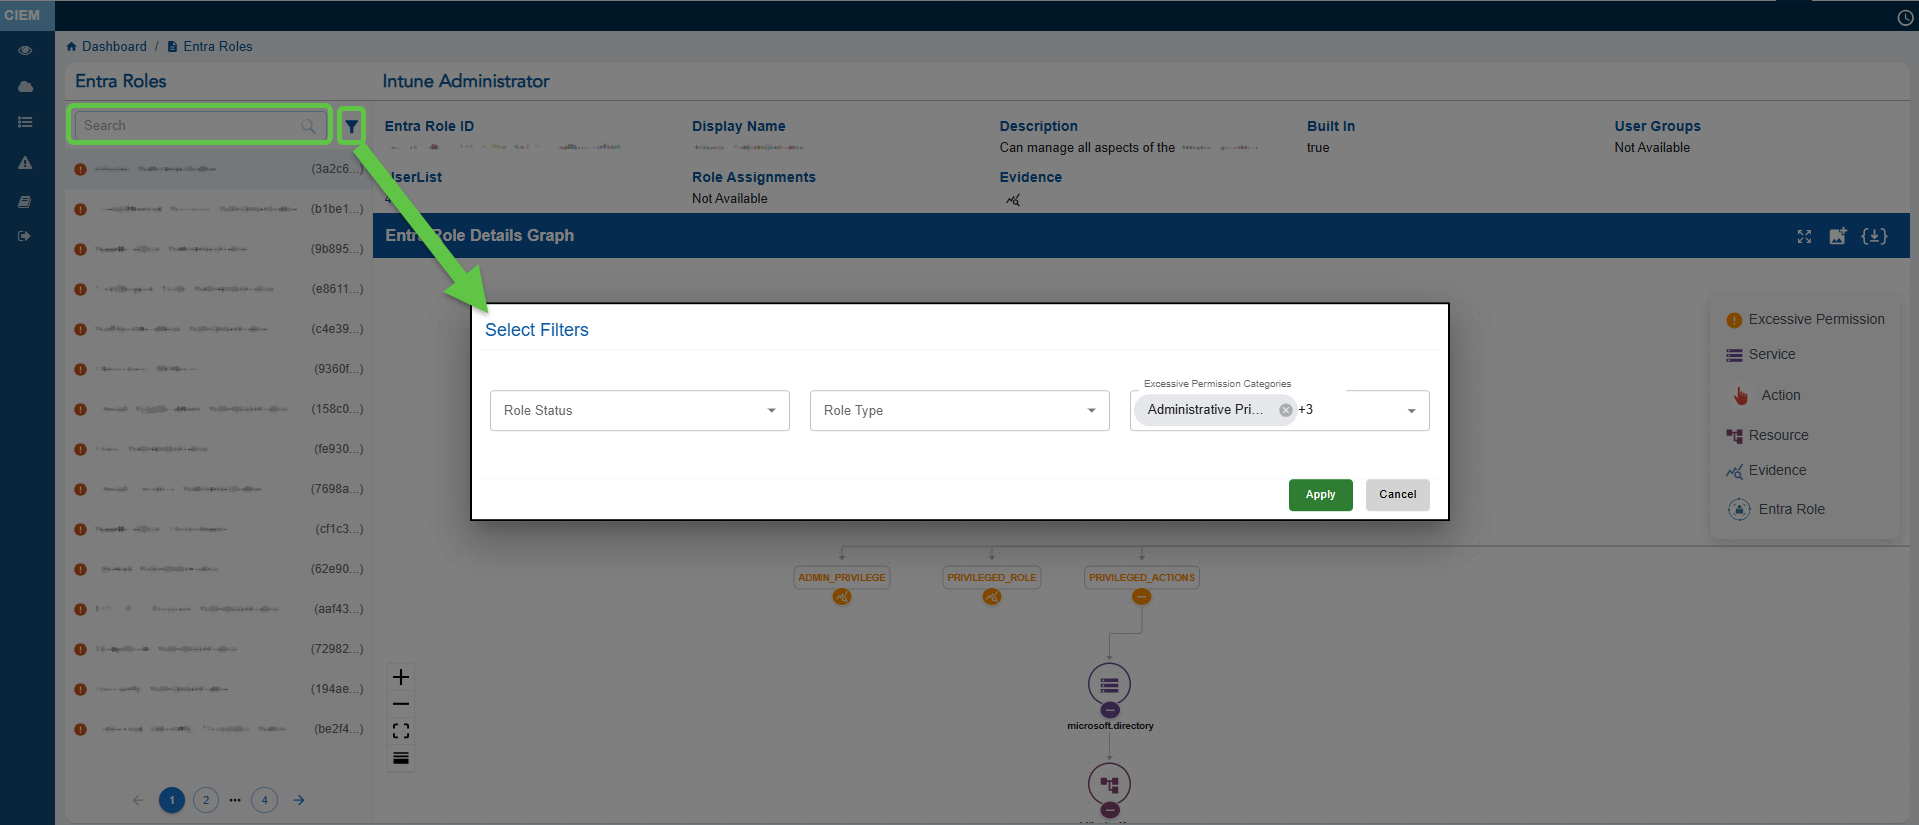Expand graph to fullscreen icon
This screenshot has height=825, width=1919.
click(1804, 236)
